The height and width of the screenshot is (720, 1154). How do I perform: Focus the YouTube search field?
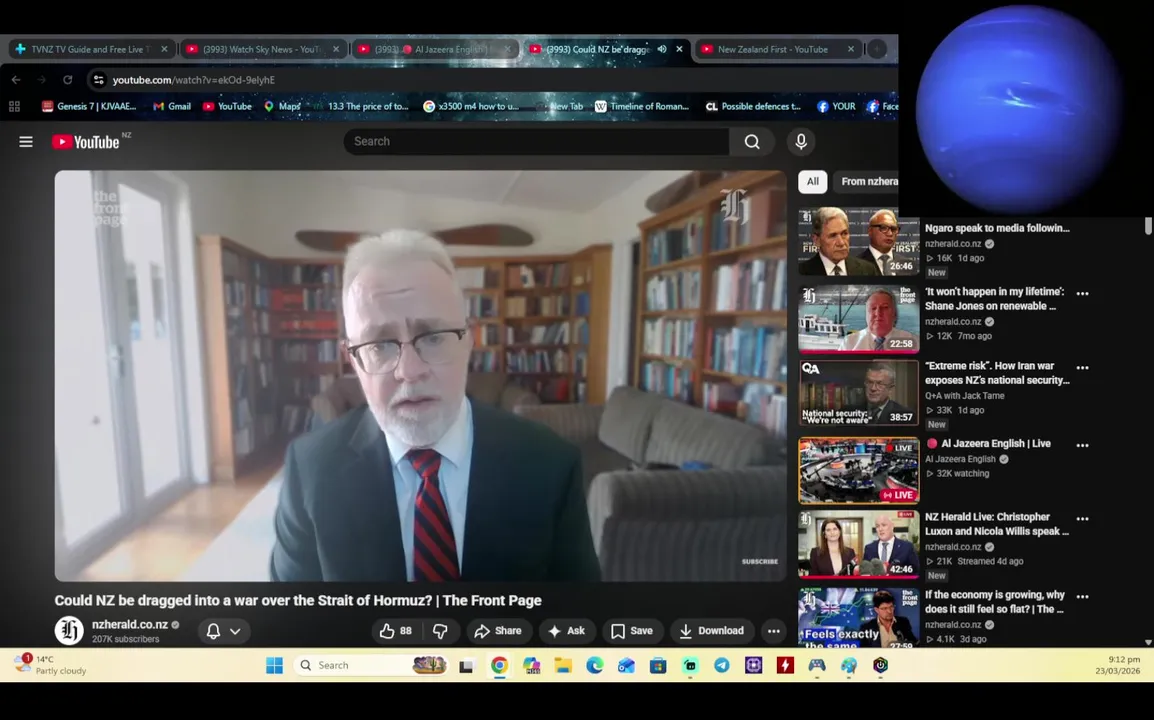[537, 141]
